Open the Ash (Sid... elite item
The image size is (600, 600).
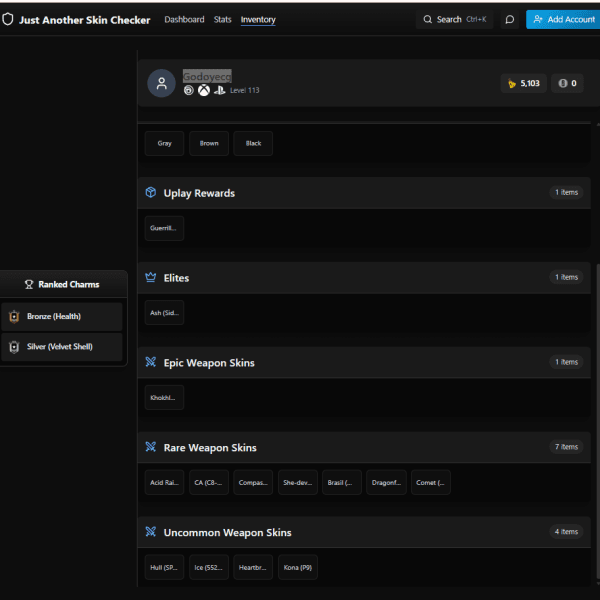[x=165, y=313]
